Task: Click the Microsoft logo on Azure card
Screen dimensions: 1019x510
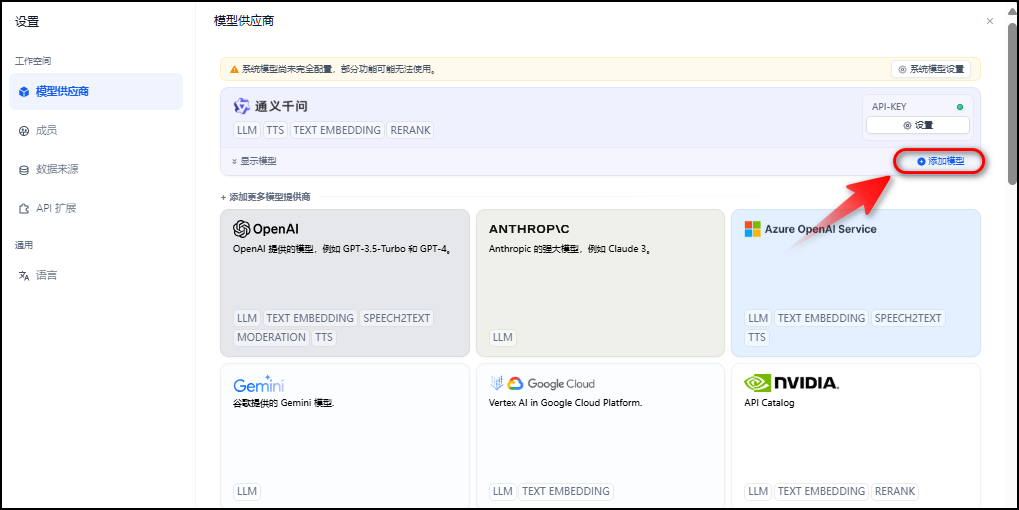Action: 753,229
